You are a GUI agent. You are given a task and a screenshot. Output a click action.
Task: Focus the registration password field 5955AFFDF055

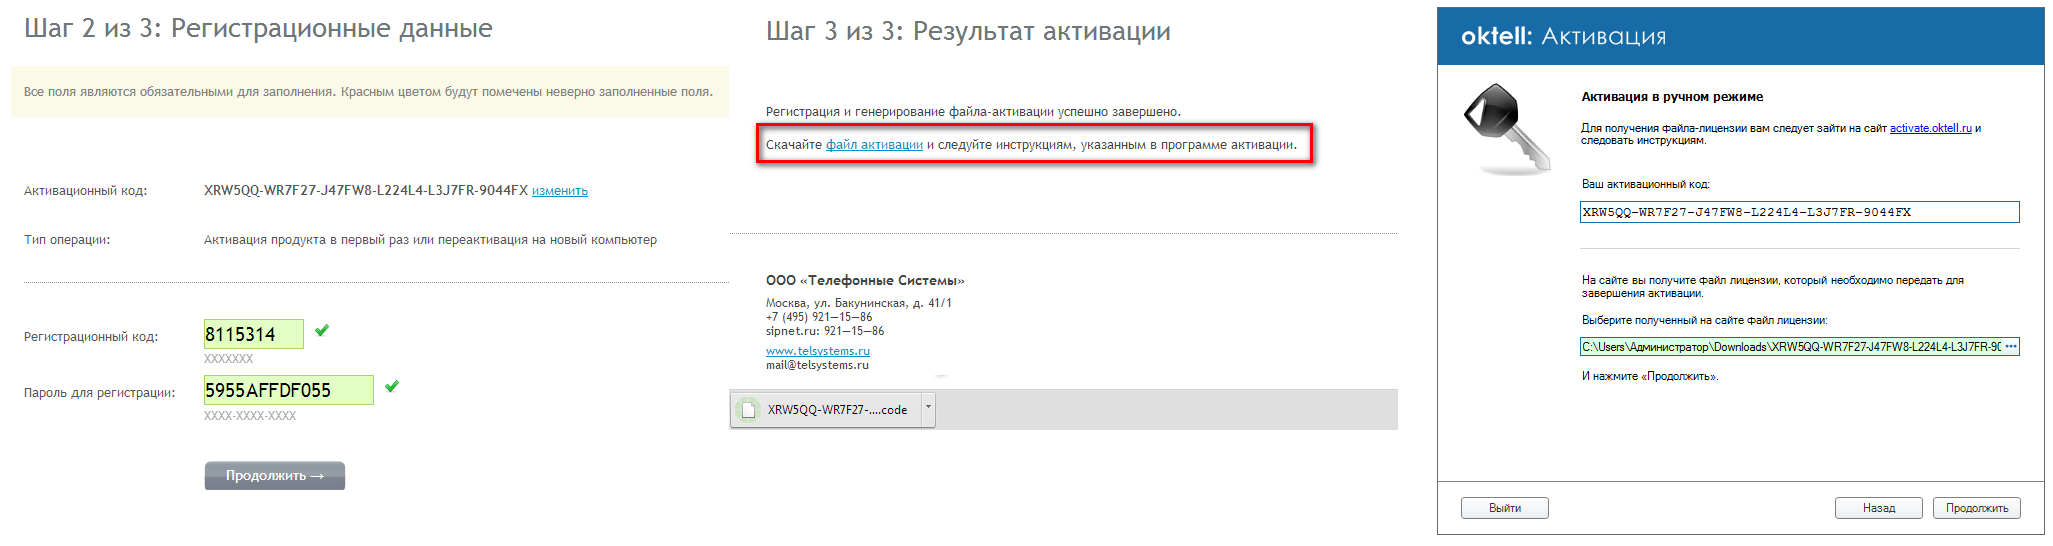pos(288,390)
